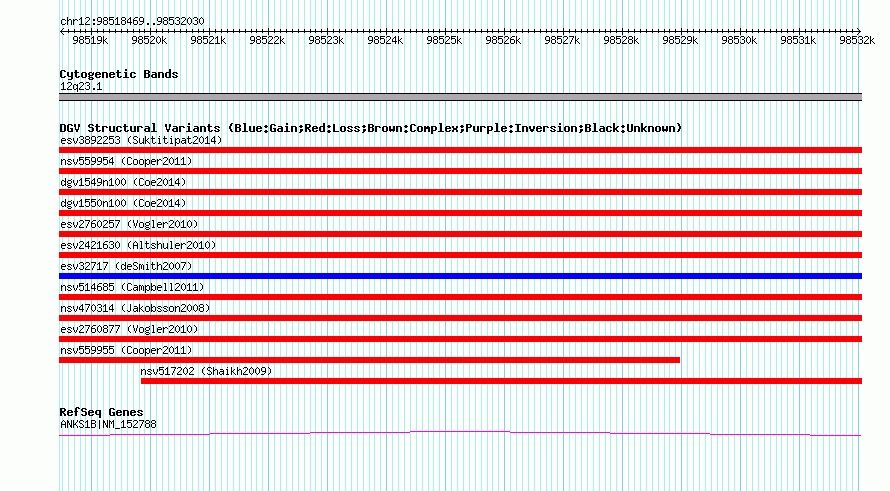Open variant esv2760257 (Vogler2010) label
890x491 pixels.
129,224
